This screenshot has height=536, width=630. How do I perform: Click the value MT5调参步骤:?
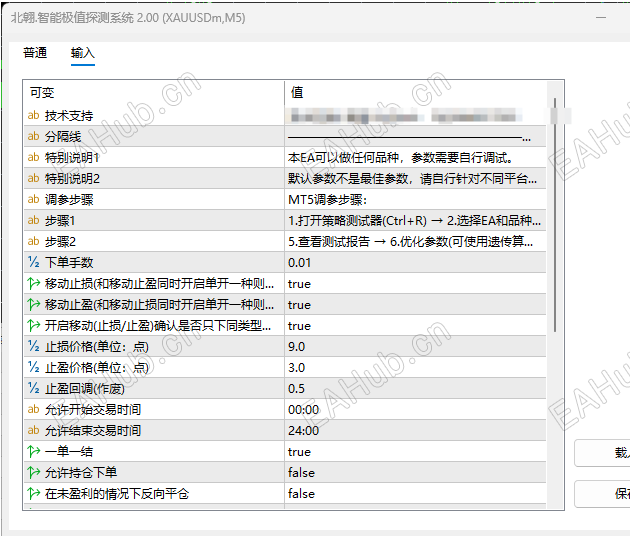tap(327, 200)
